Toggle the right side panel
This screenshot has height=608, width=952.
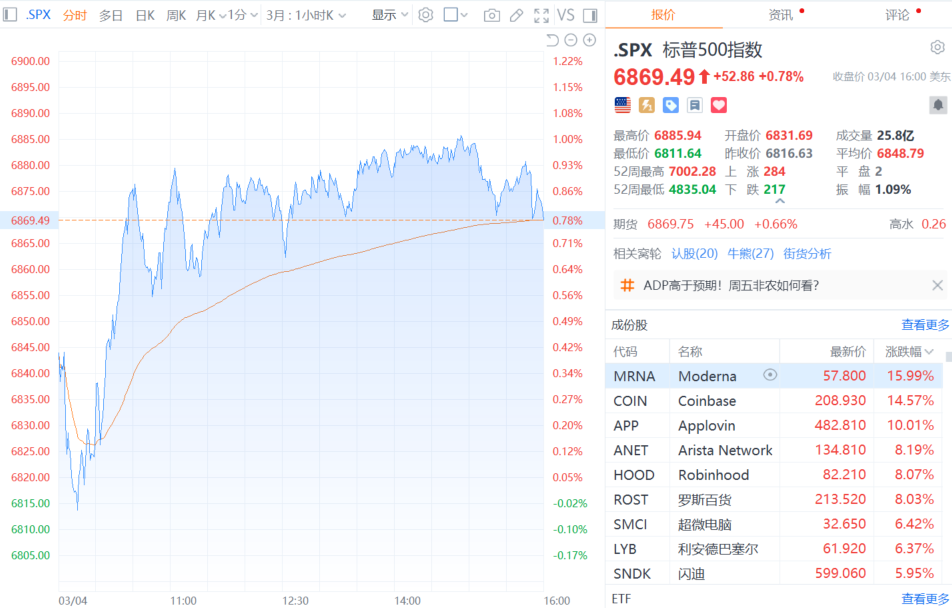[589, 15]
